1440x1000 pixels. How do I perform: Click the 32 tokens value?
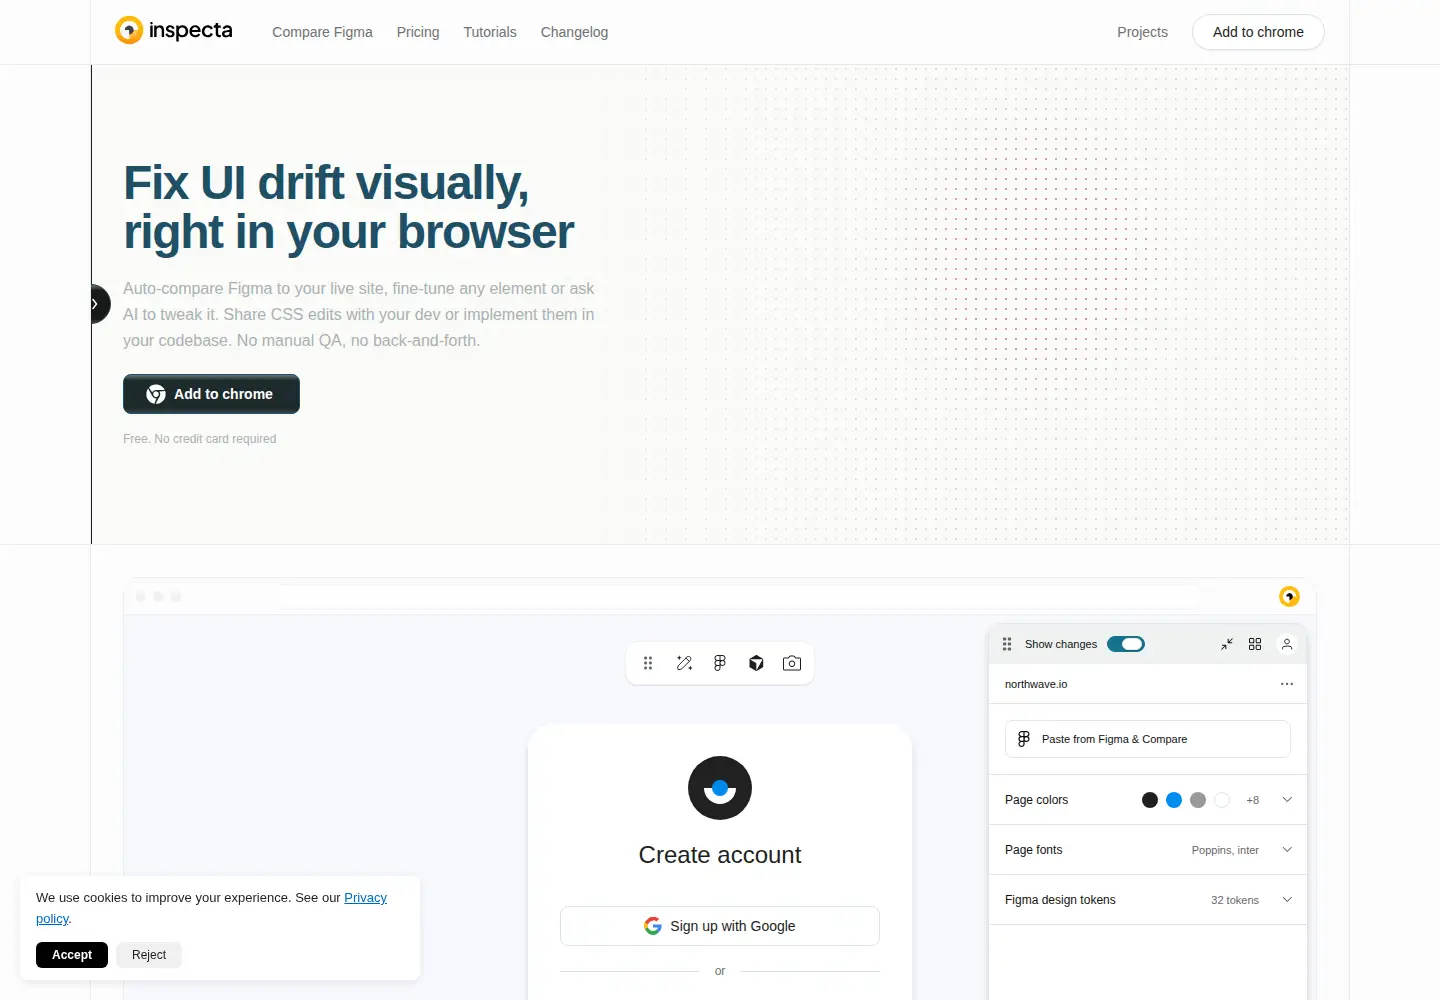click(1235, 900)
